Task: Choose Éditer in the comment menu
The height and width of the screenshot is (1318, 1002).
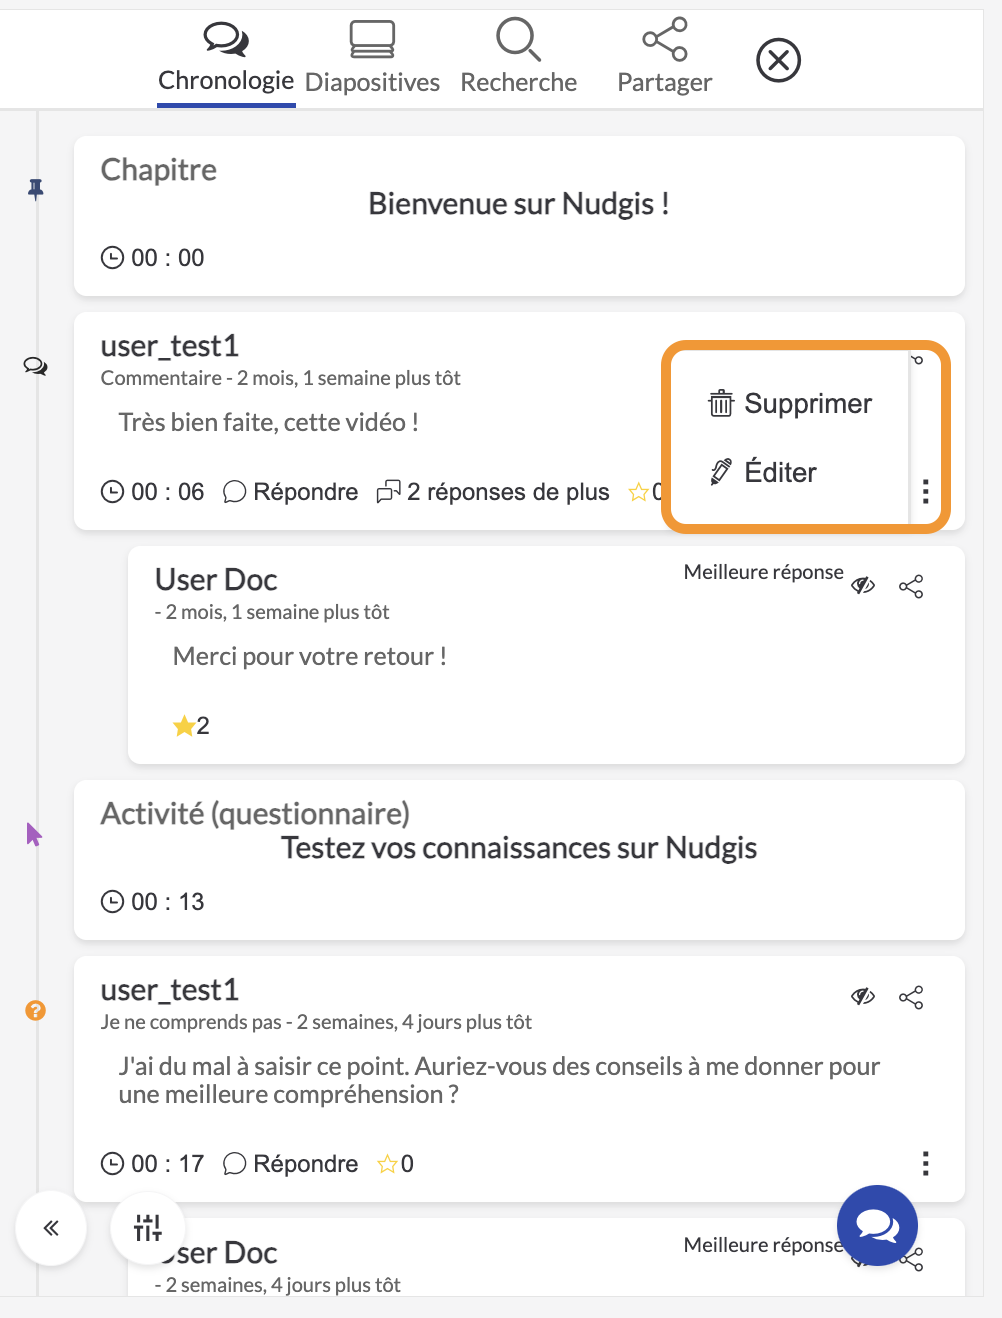Action: coord(763,472)
